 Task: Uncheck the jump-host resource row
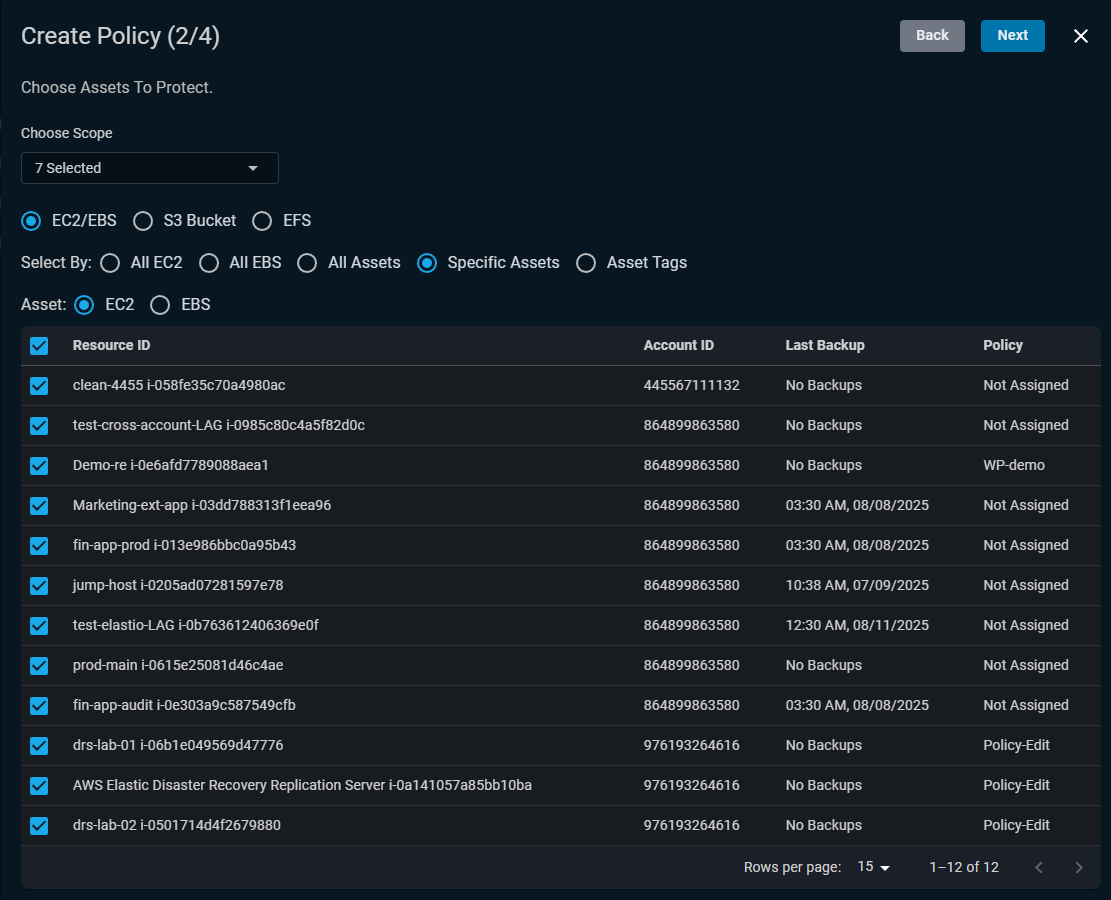[x=38, y=585]
